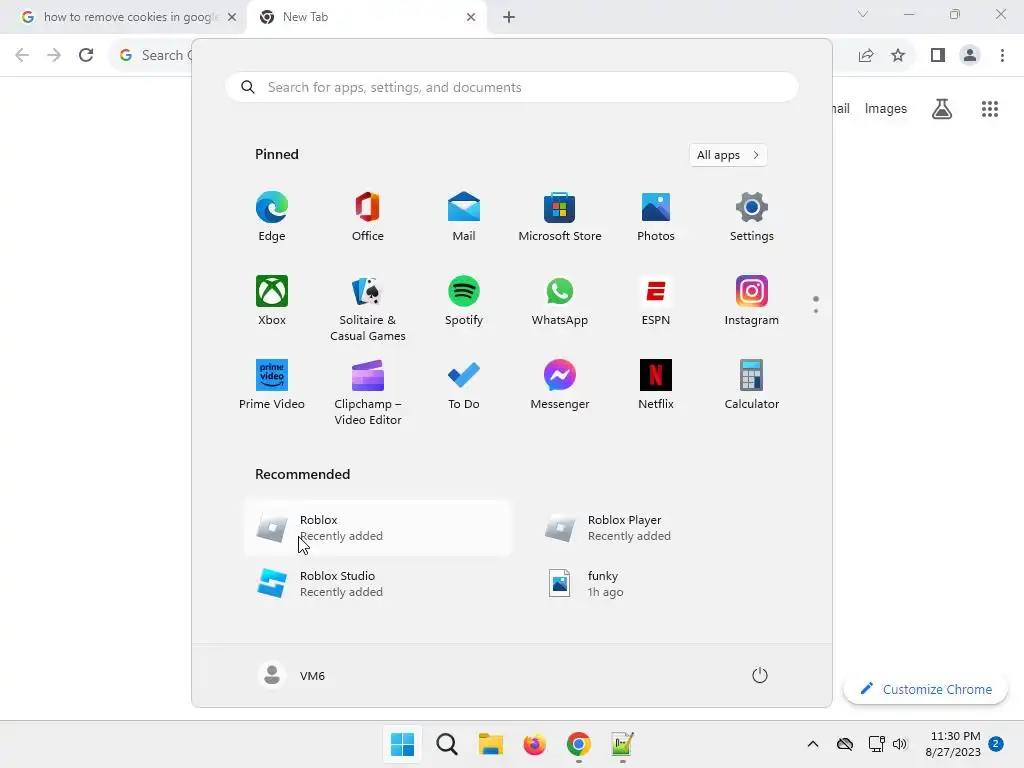The image size is (1024, 768).
Task: Reload the Chrome page
Action: click(86, 55)
